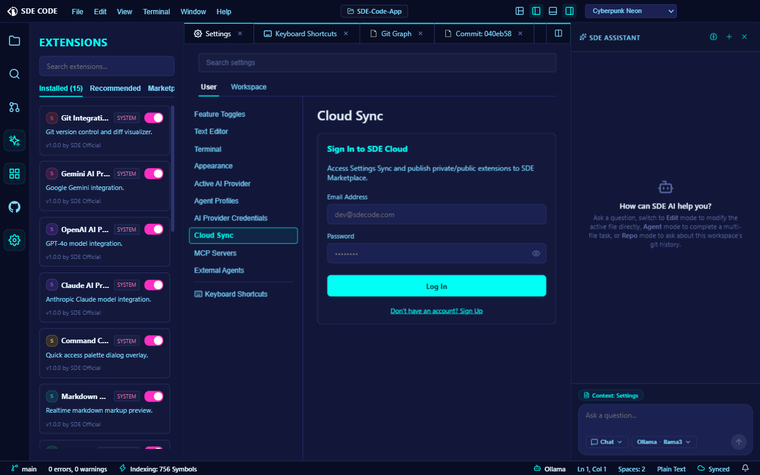This screenshot has height=475, width=760.
Task: Open the Explorer folder icon in activity bar
Action: point(15,41)
